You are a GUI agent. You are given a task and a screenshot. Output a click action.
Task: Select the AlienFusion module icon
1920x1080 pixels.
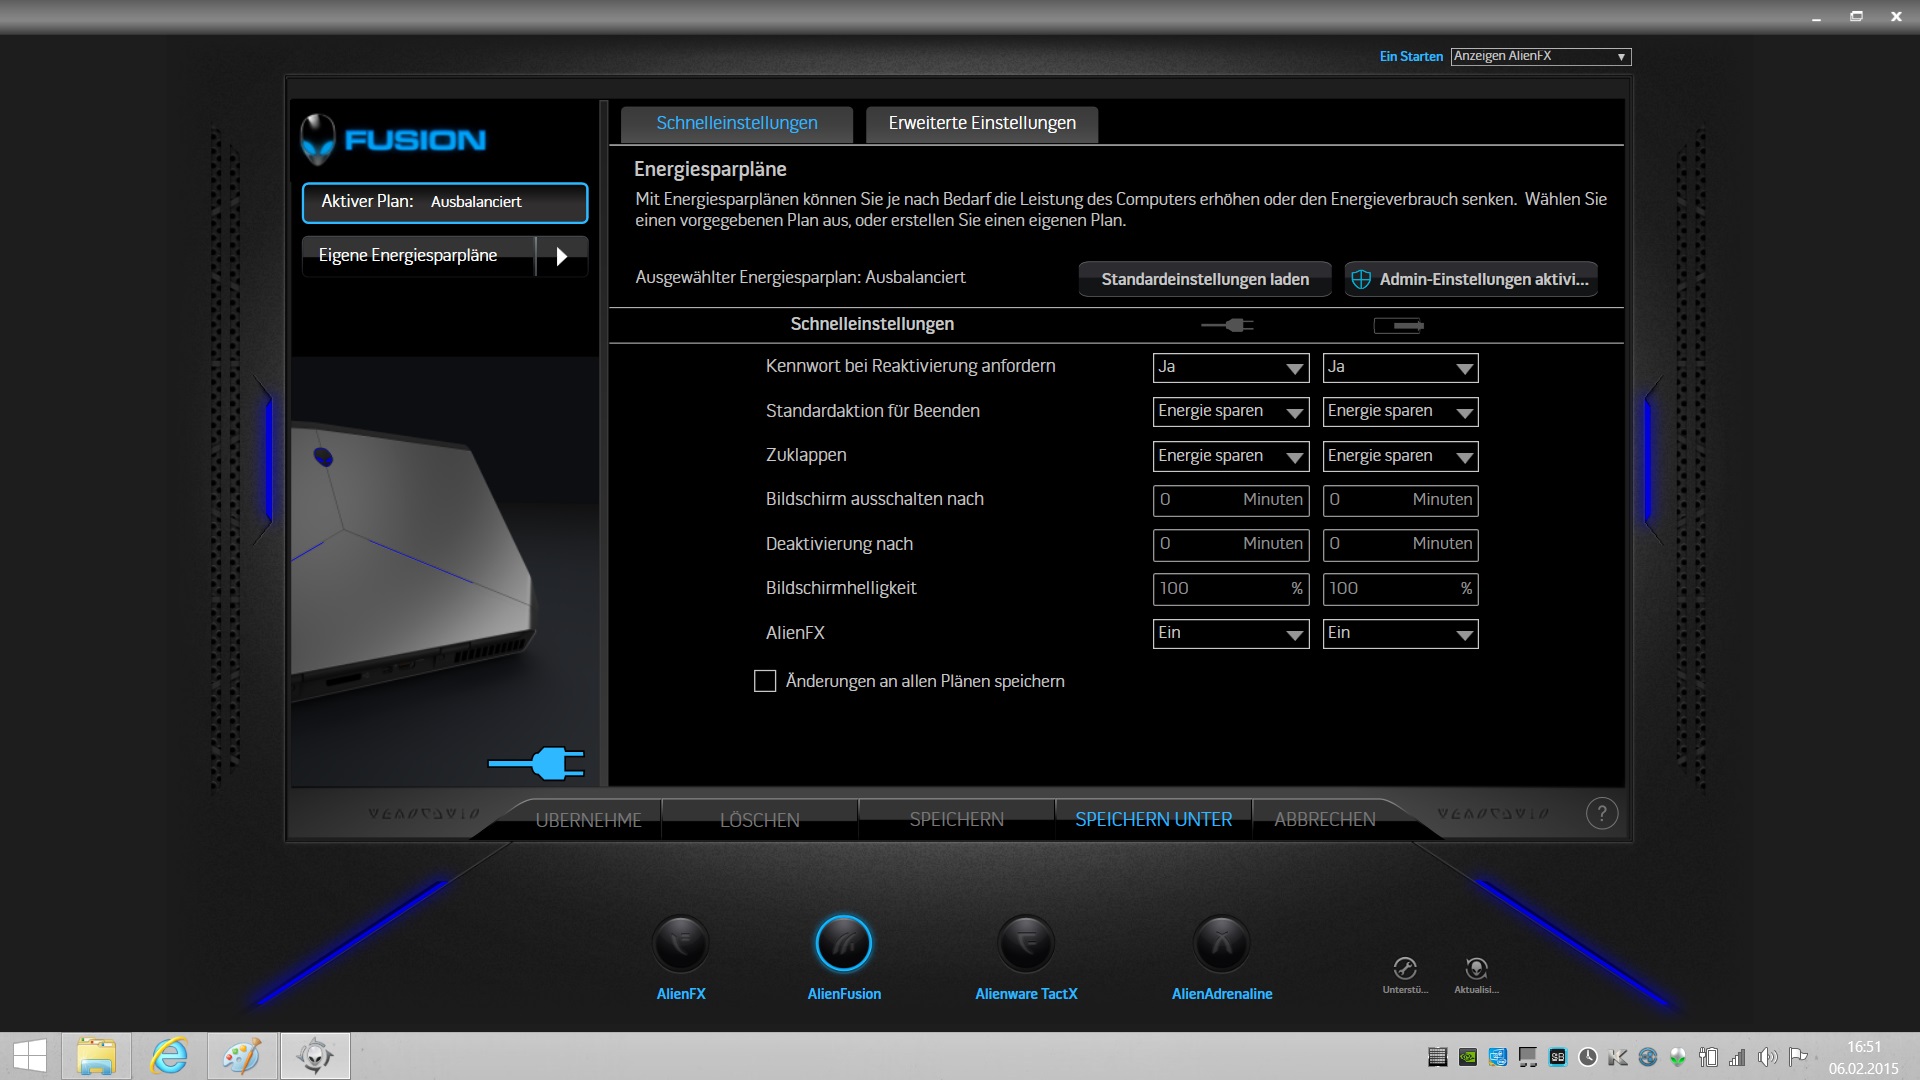pyautogui.click(x=844, y=944)
